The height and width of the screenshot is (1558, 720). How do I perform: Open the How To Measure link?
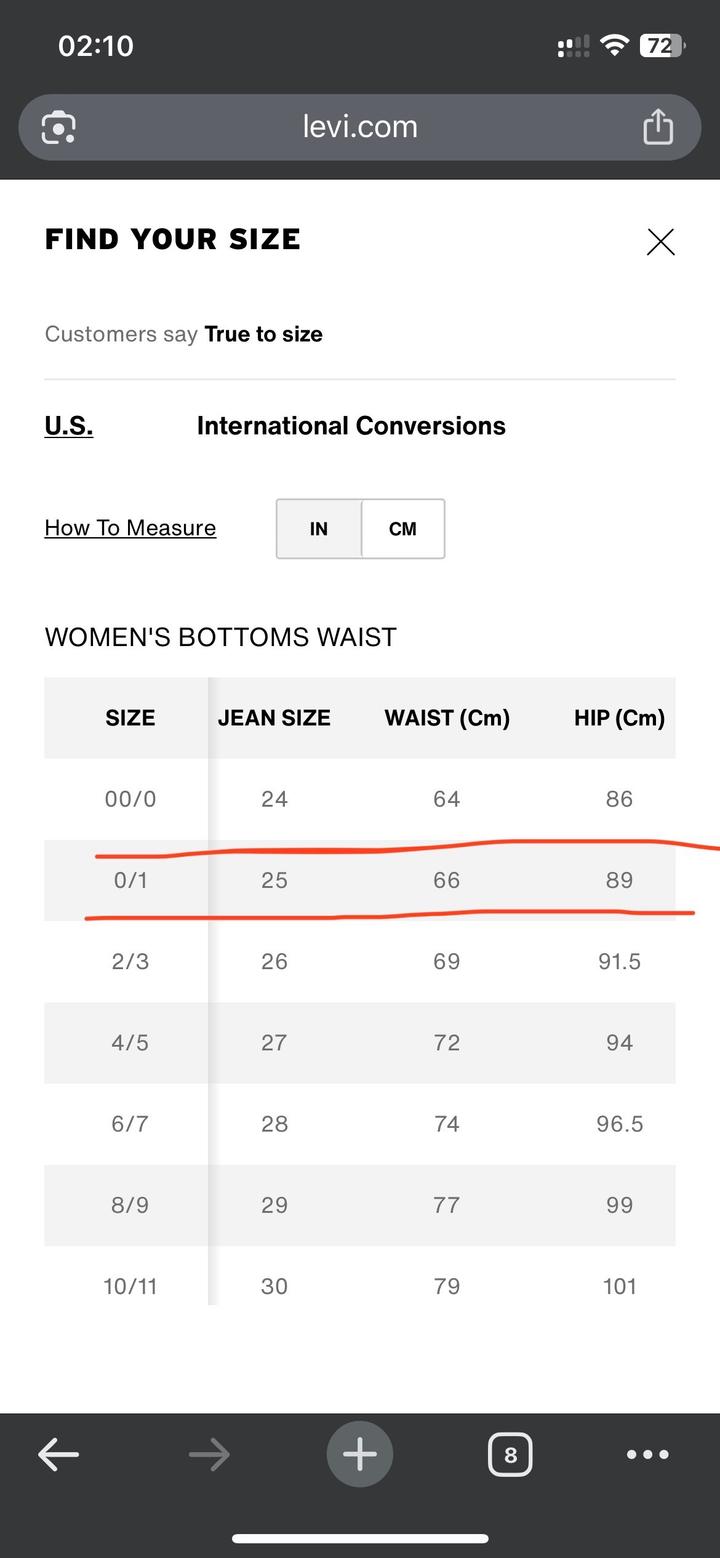coord(130,528)
